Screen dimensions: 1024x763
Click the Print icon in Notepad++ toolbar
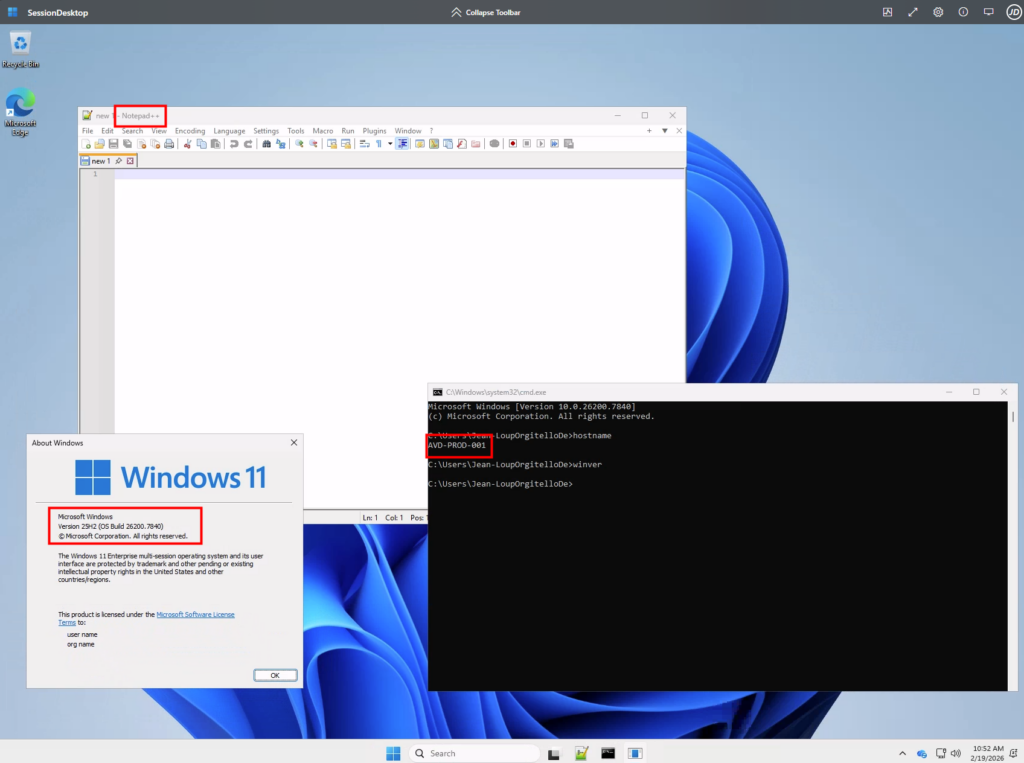click(x=169, y=144)
